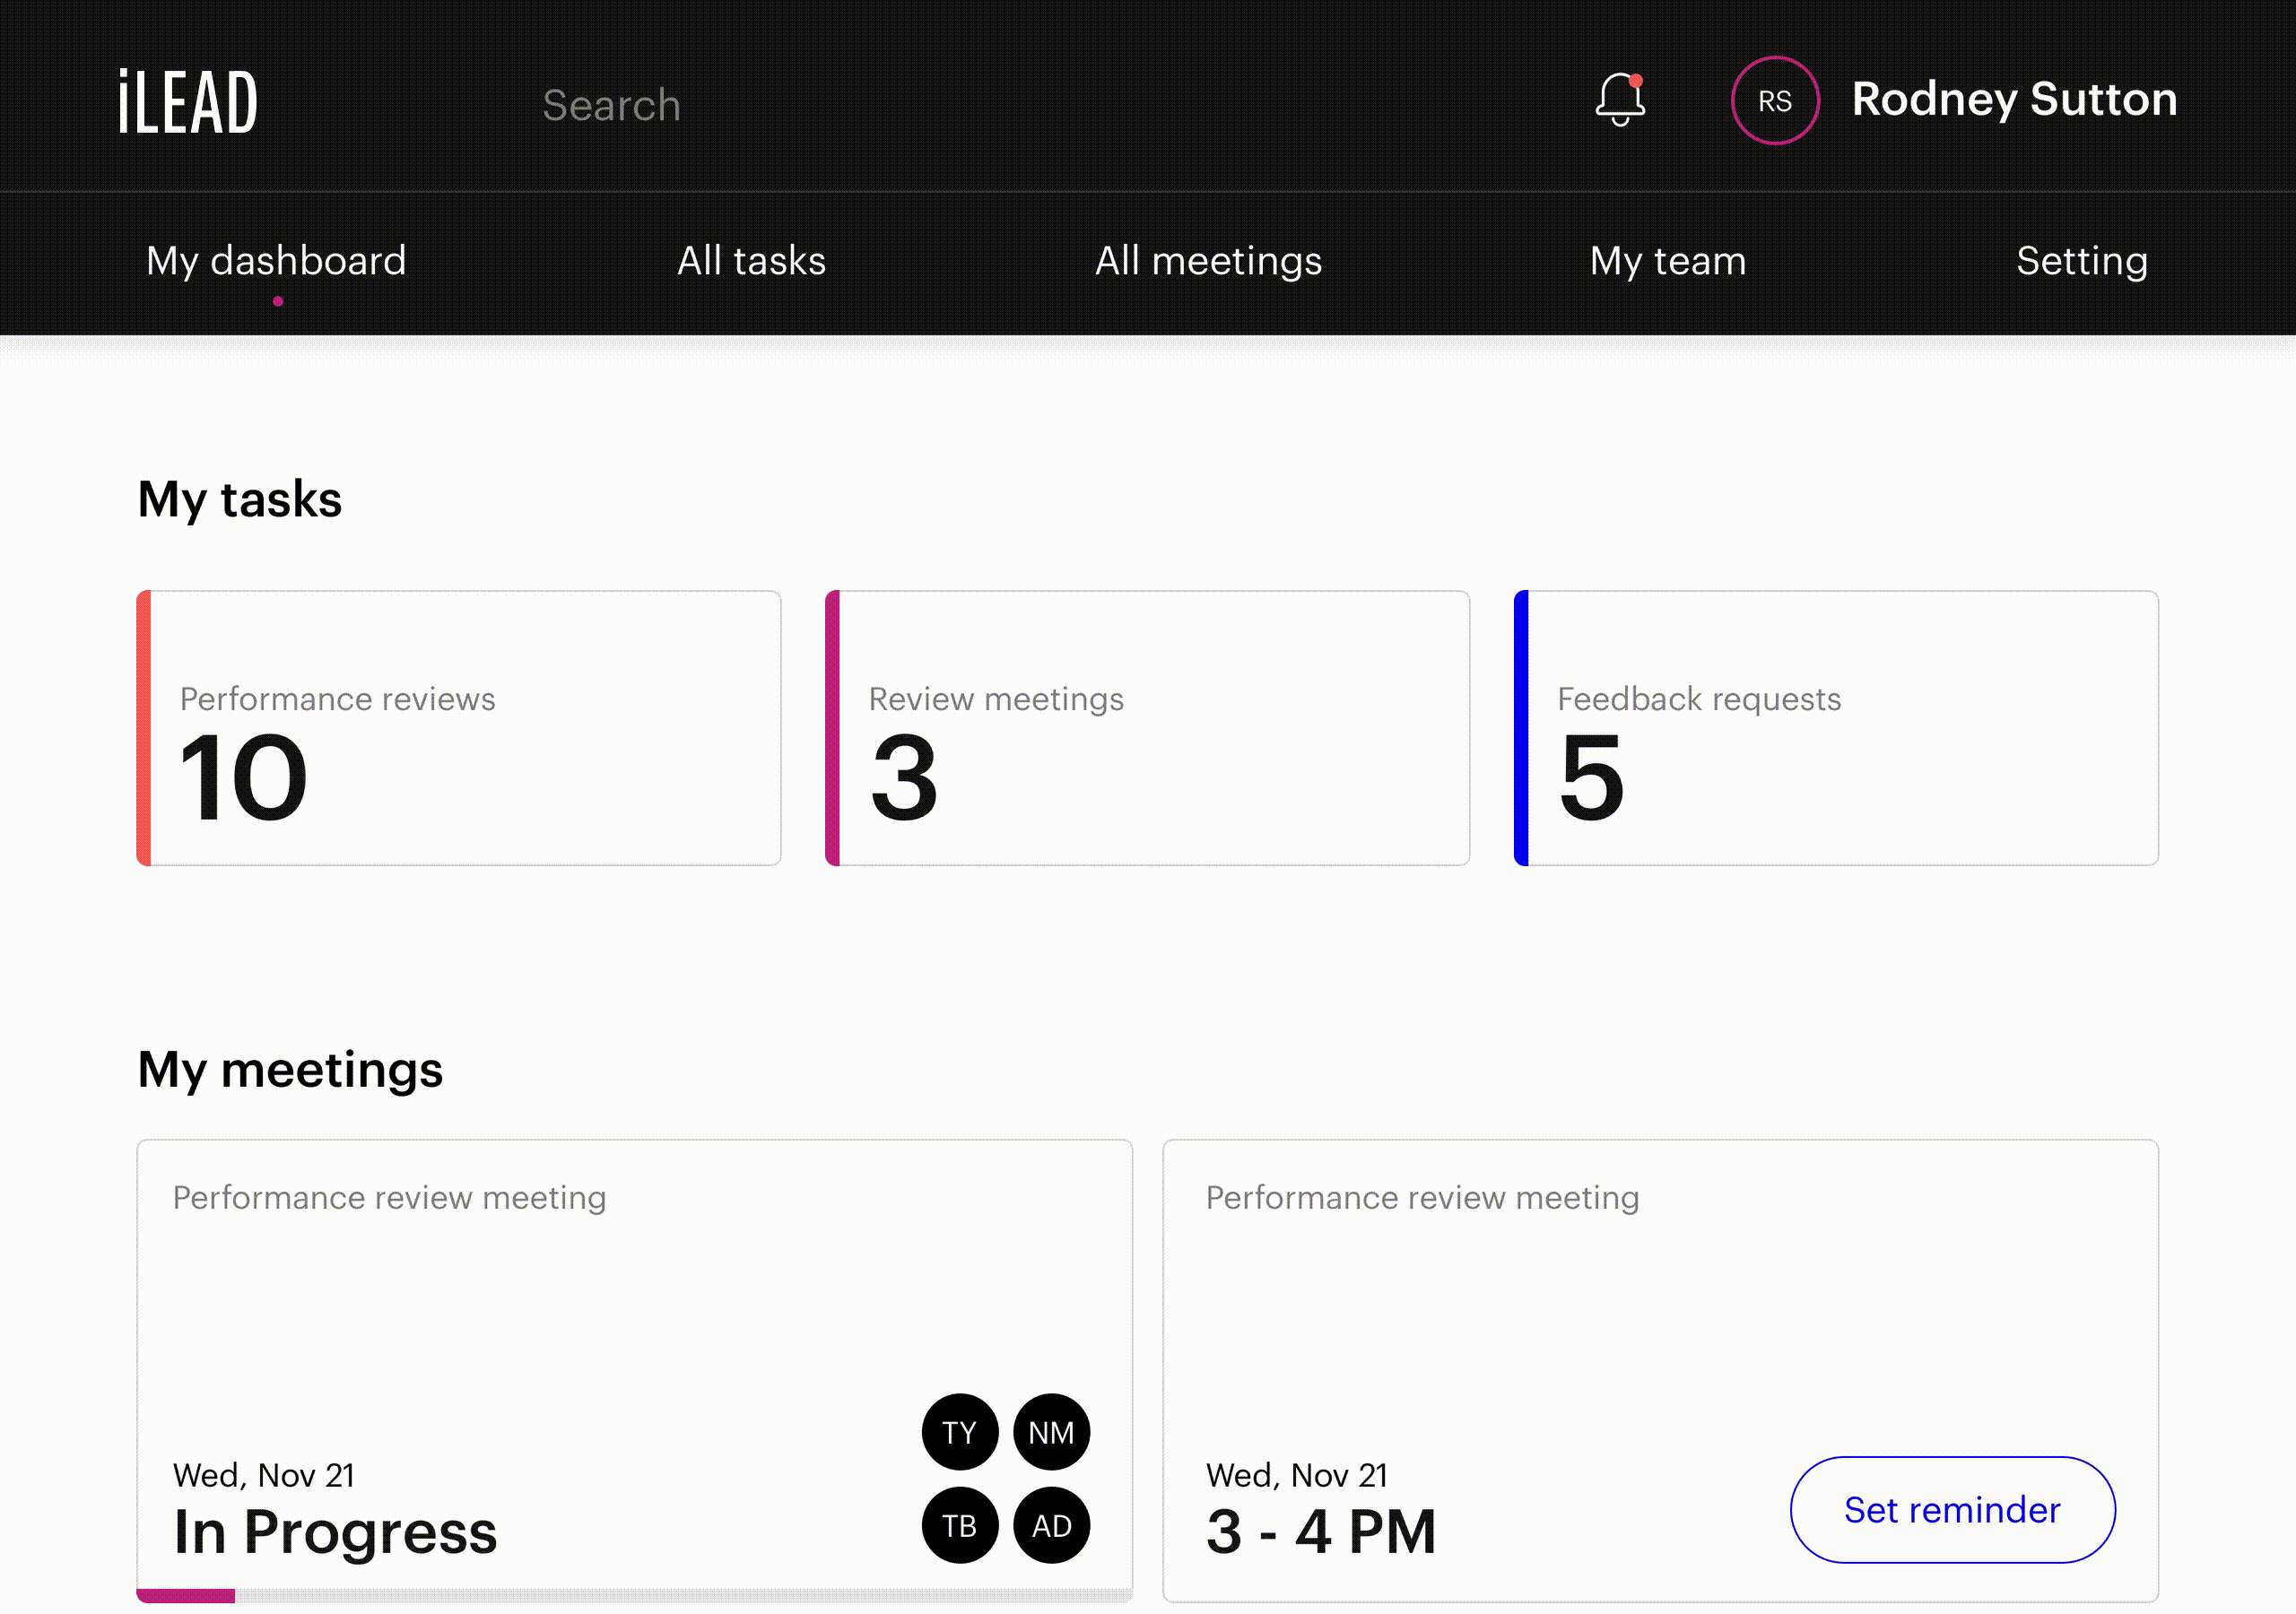The image size is (2296, 1614).
Task: Click the iLEAD logo
Action: pyautogui.click(x=188, y=102)
